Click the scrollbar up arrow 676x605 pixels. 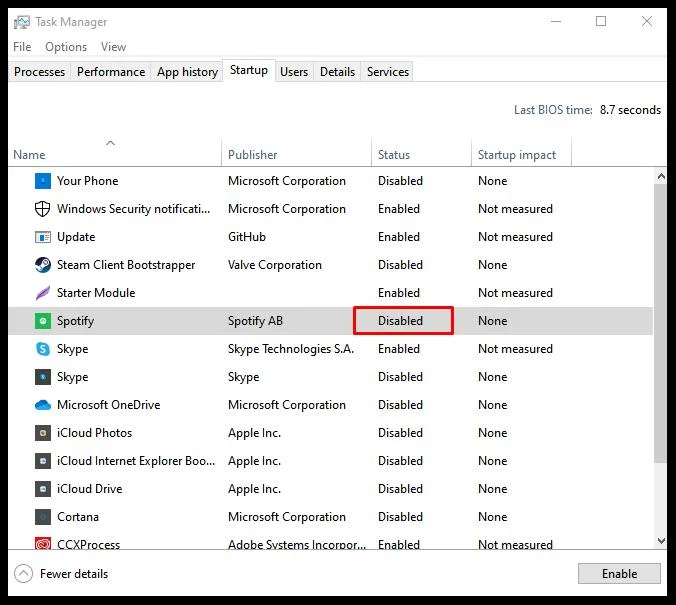(x=660, y=176)
